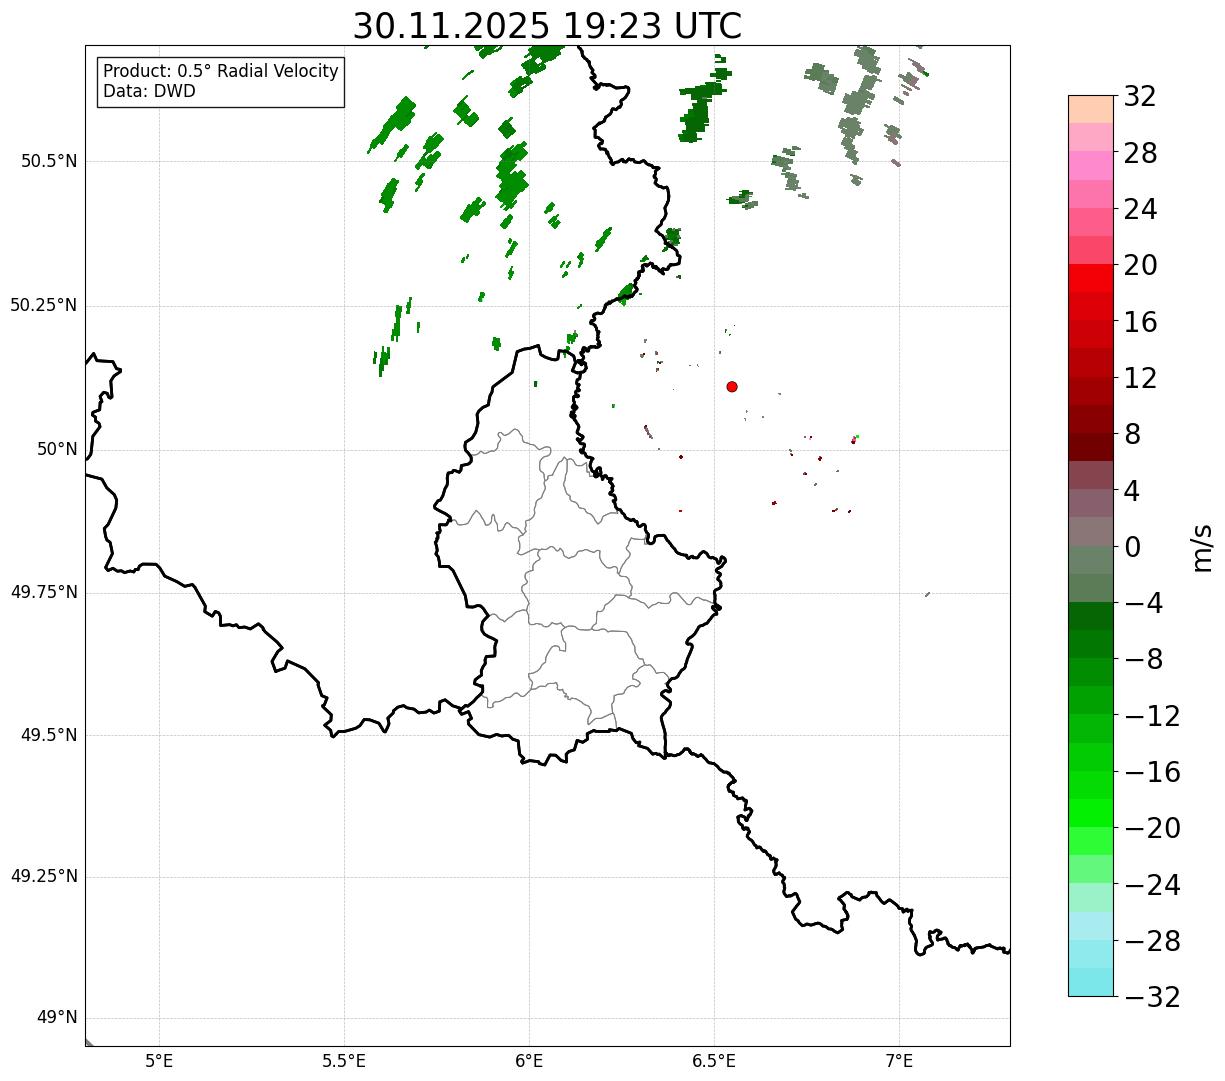Click the colorbar label −12
The height and width of the screenshot is (1081, 1225).
pos(1152,716)
